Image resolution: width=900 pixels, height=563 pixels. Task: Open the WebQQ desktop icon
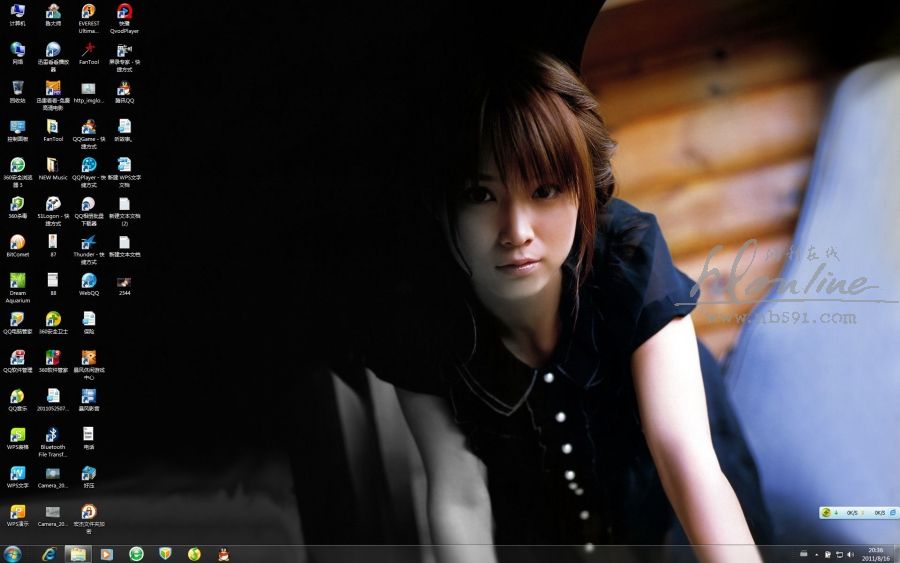click(x=88, y=281)
